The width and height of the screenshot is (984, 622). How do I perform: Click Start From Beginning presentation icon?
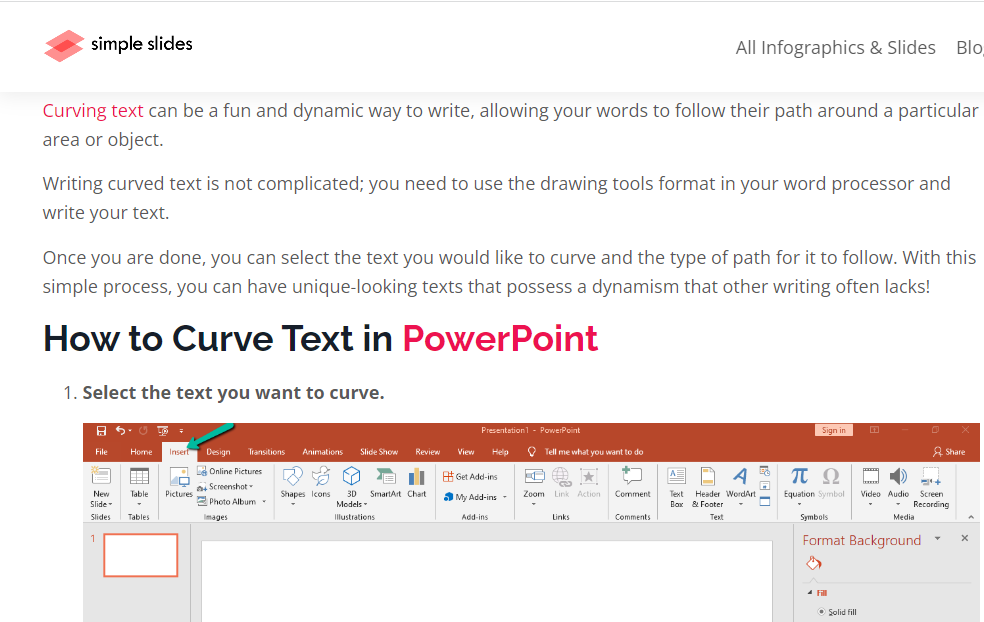(x=163, y=431)
